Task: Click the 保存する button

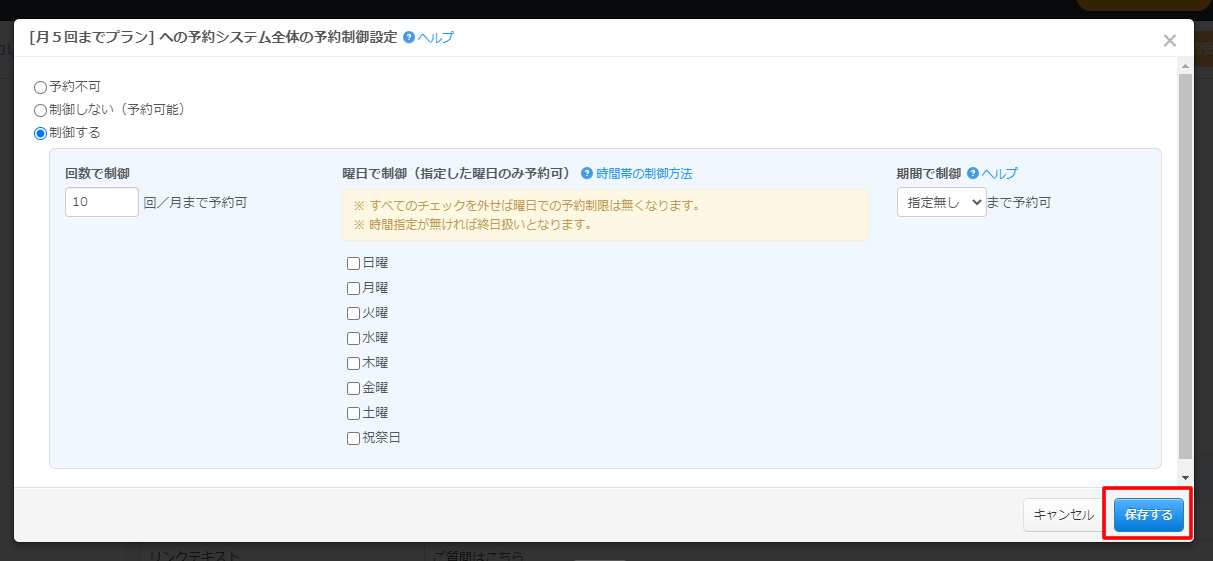Action: [1148, 515]
